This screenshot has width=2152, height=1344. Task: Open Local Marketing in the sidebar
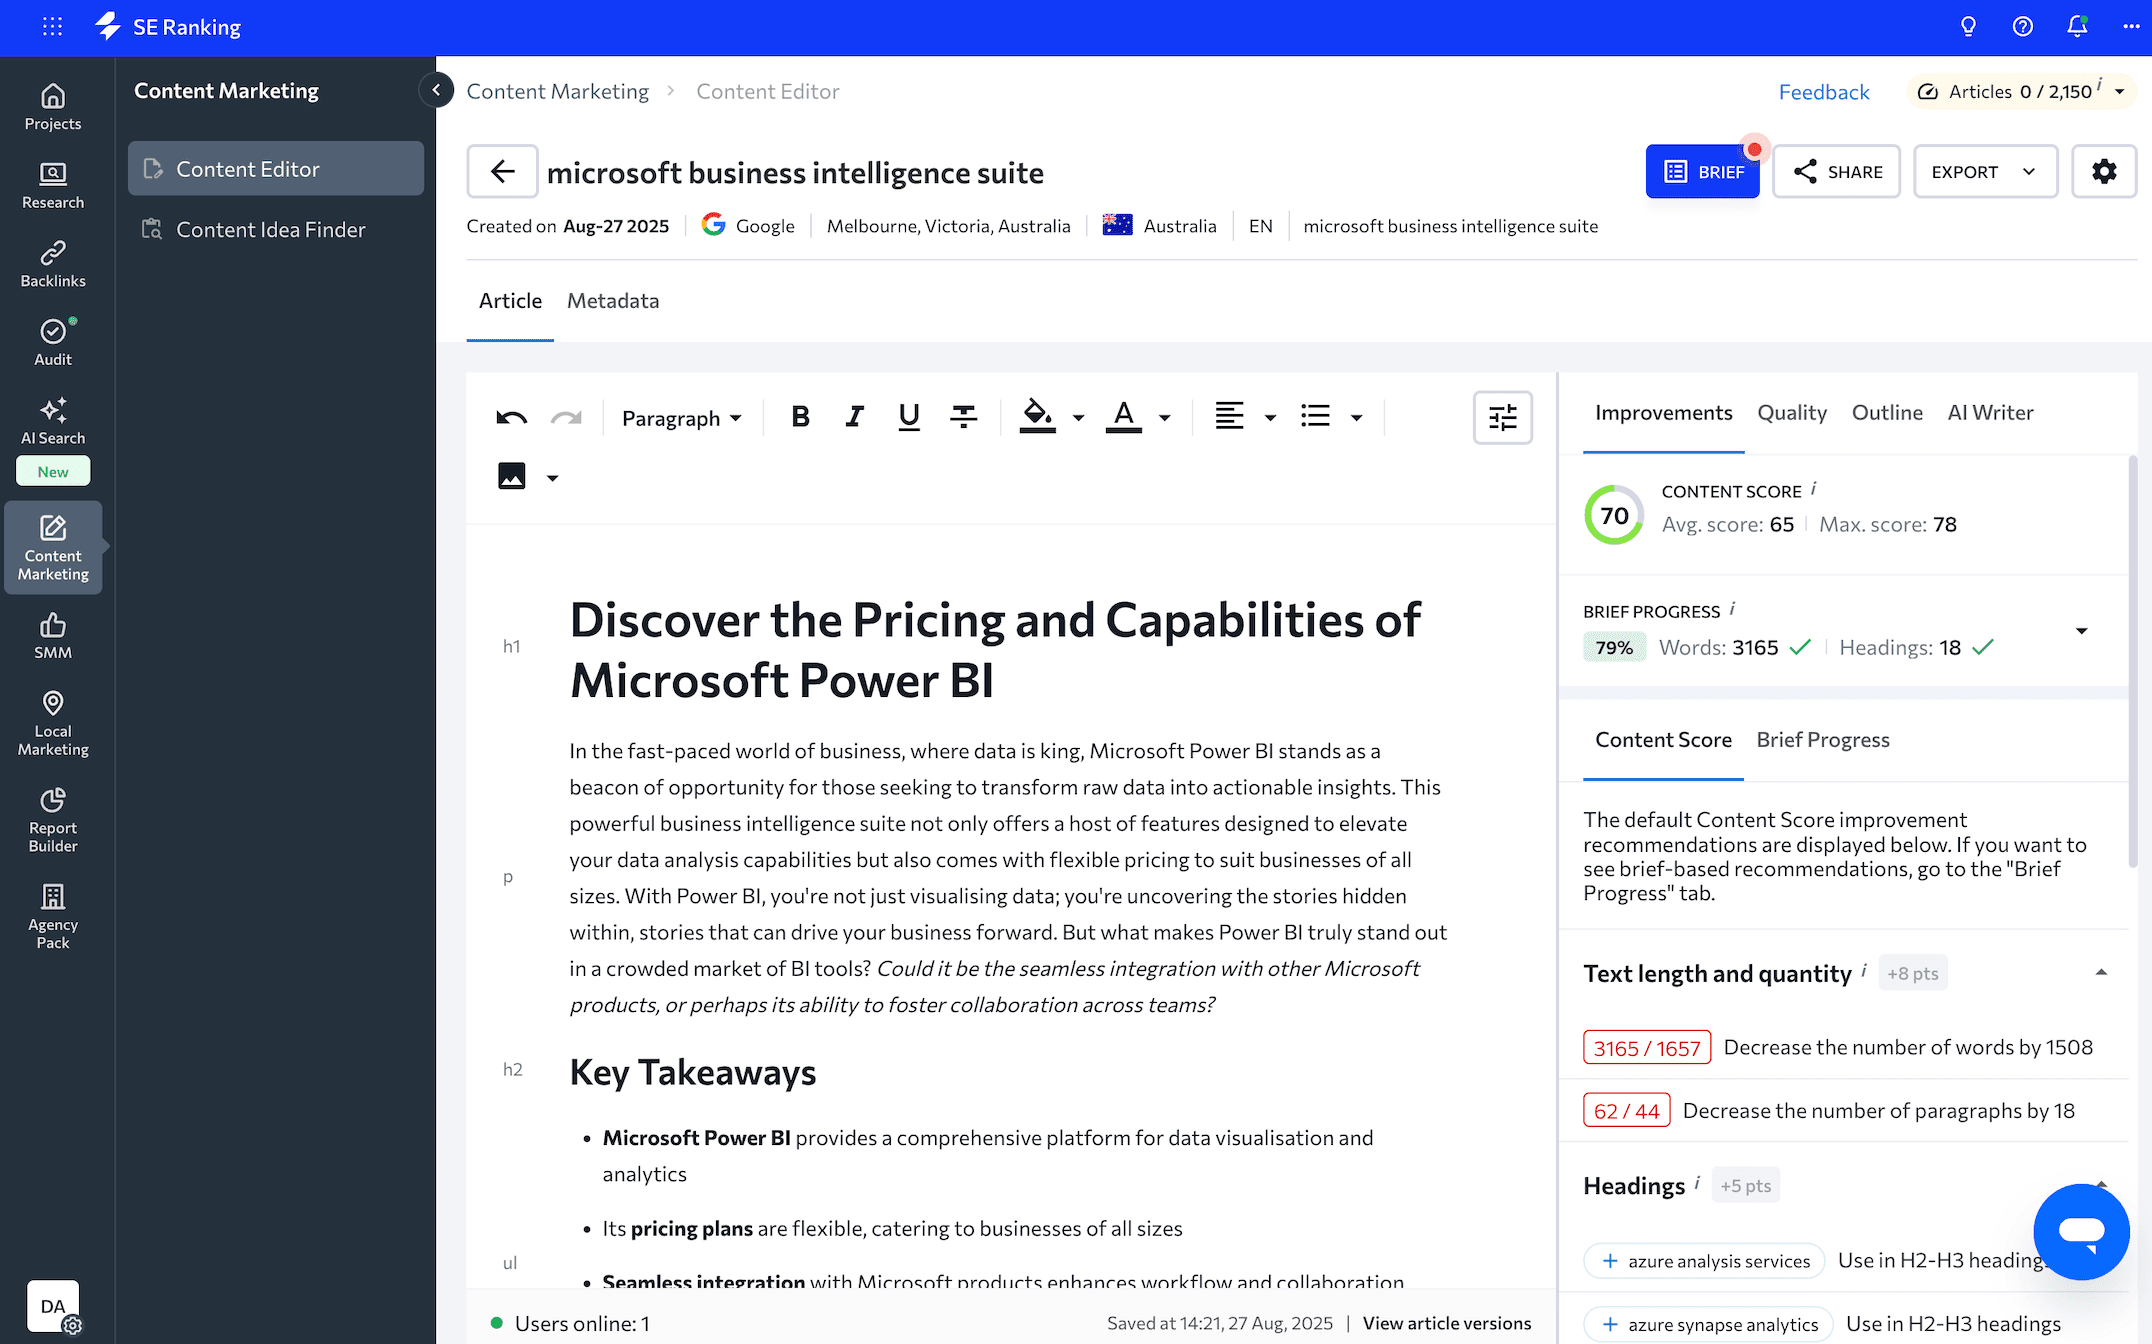(53, 724)
